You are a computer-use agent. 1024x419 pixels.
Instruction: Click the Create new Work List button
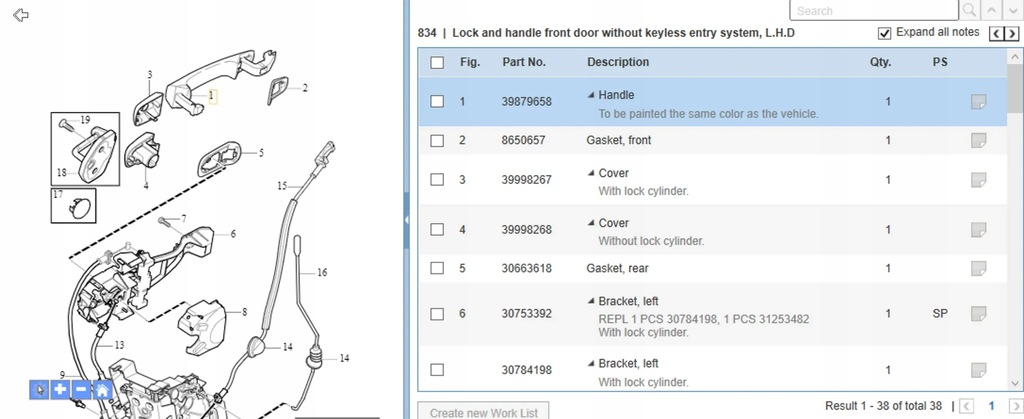484,412
